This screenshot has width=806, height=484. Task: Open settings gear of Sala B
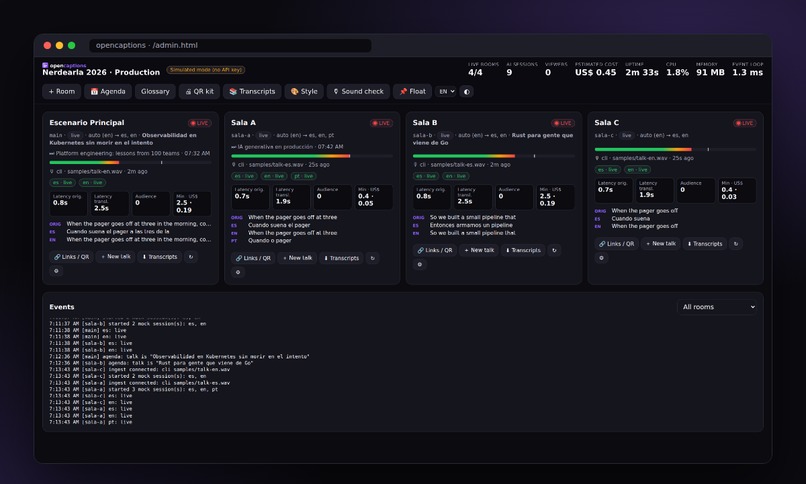[x=420, y=264]
